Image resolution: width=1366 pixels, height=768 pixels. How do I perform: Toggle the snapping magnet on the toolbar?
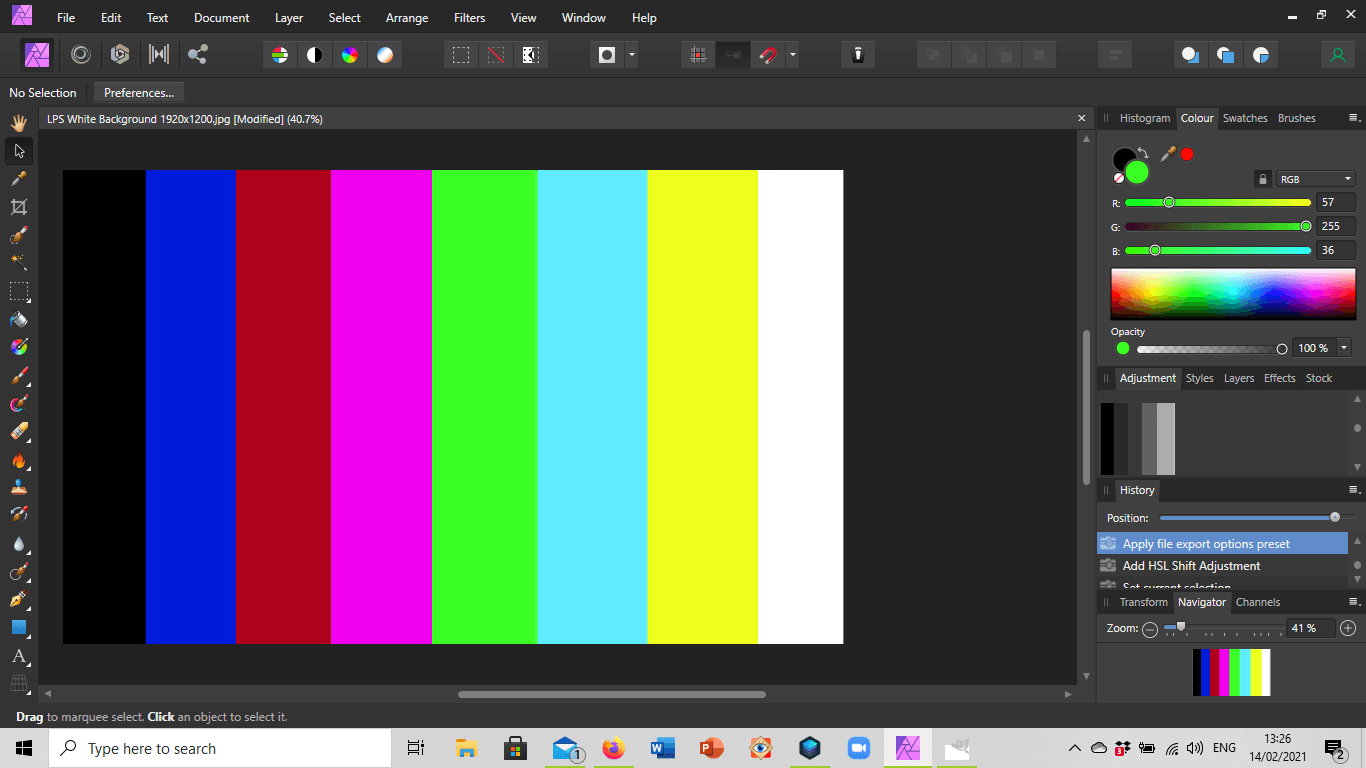click(769, 55)
